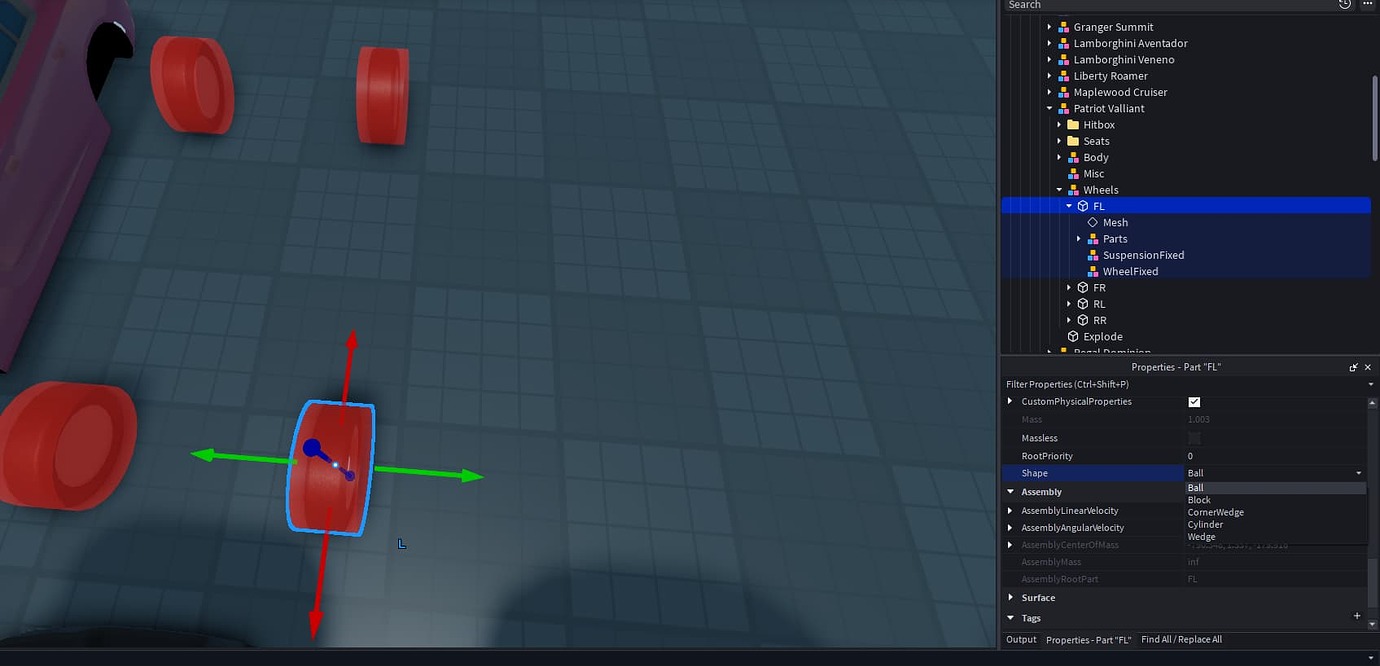Open the Shape dropdown arrow

click(x=1359, y=473)
